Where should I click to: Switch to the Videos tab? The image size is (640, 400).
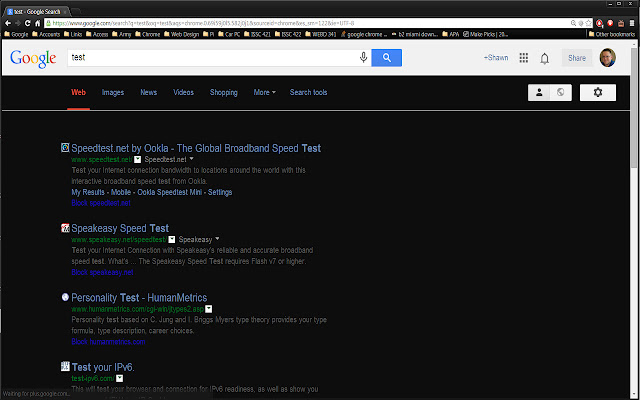(x=183, y=92)
